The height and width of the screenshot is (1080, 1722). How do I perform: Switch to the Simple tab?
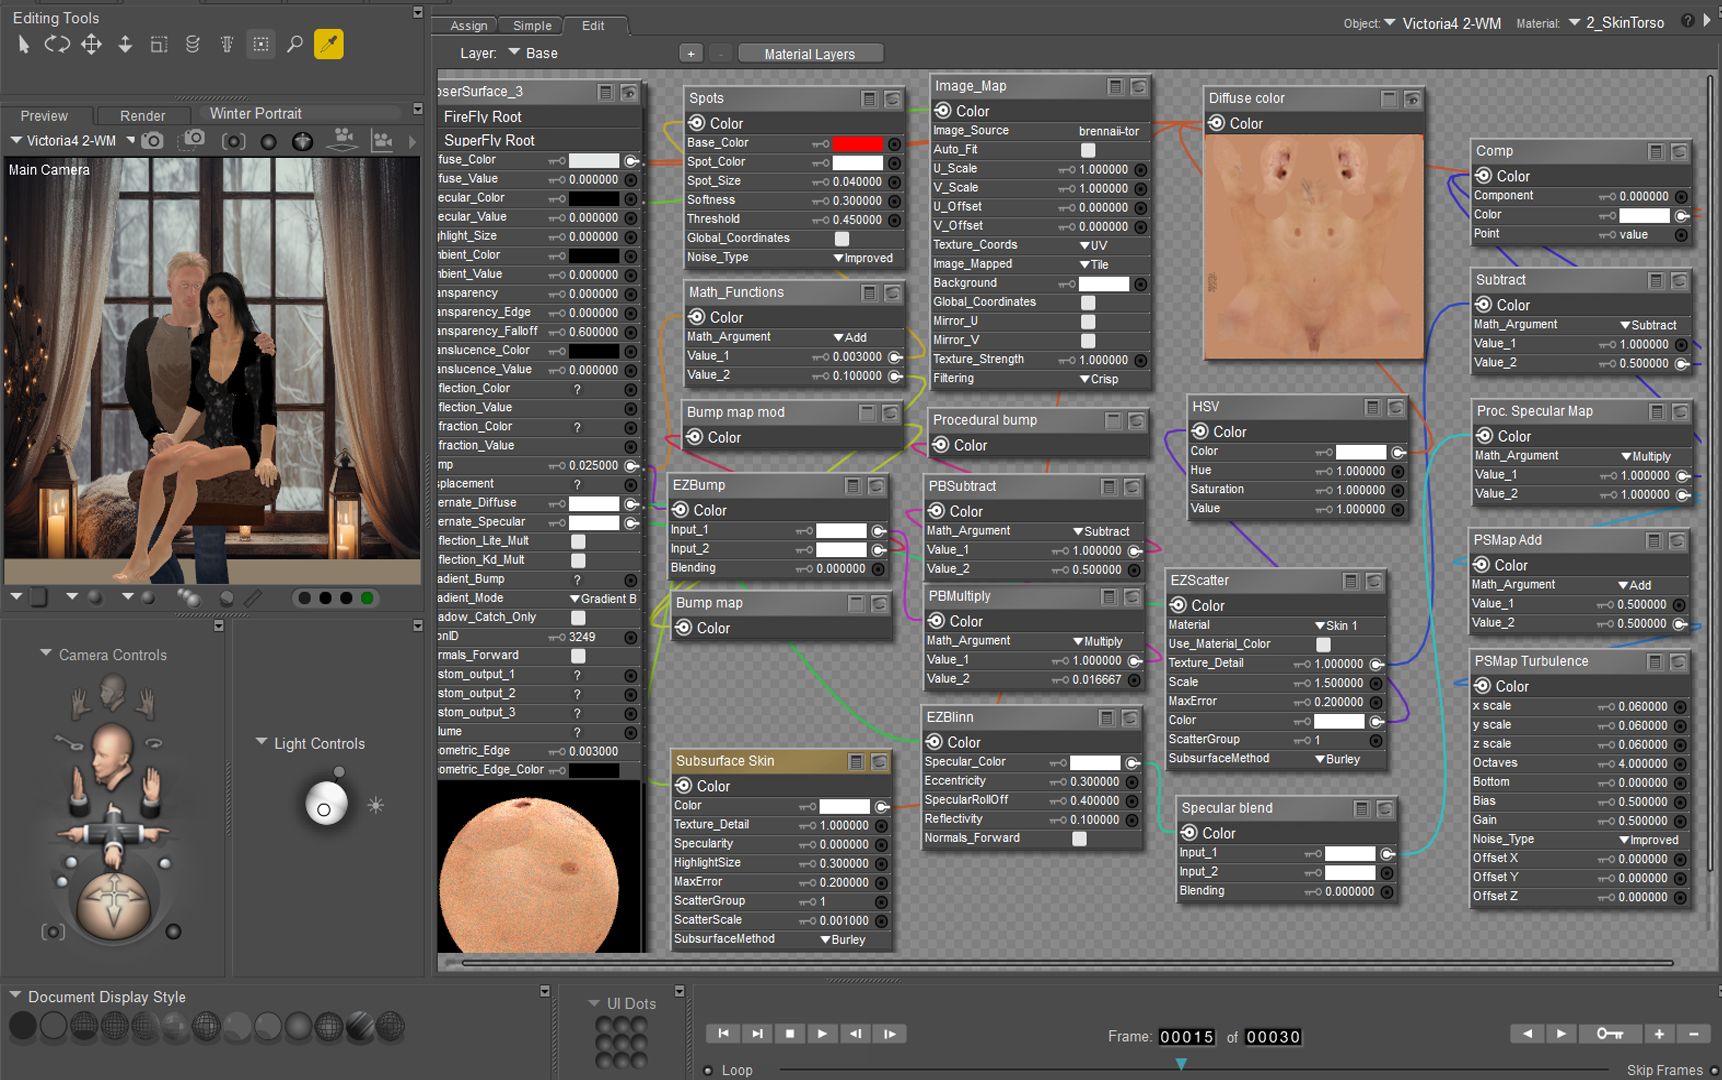532,26
